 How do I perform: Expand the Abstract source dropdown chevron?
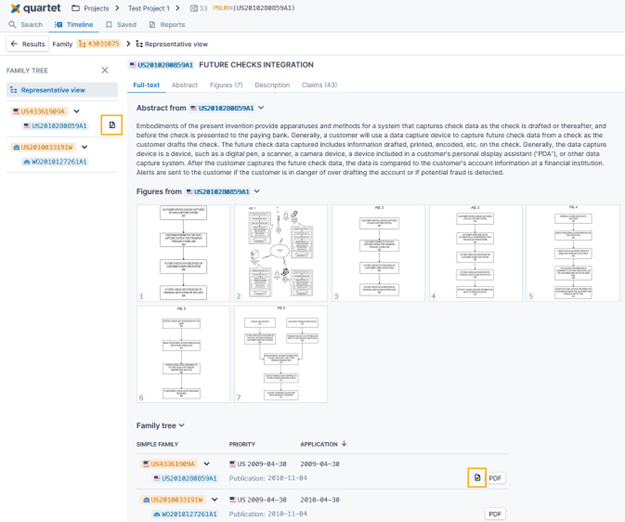pos(261,108)
